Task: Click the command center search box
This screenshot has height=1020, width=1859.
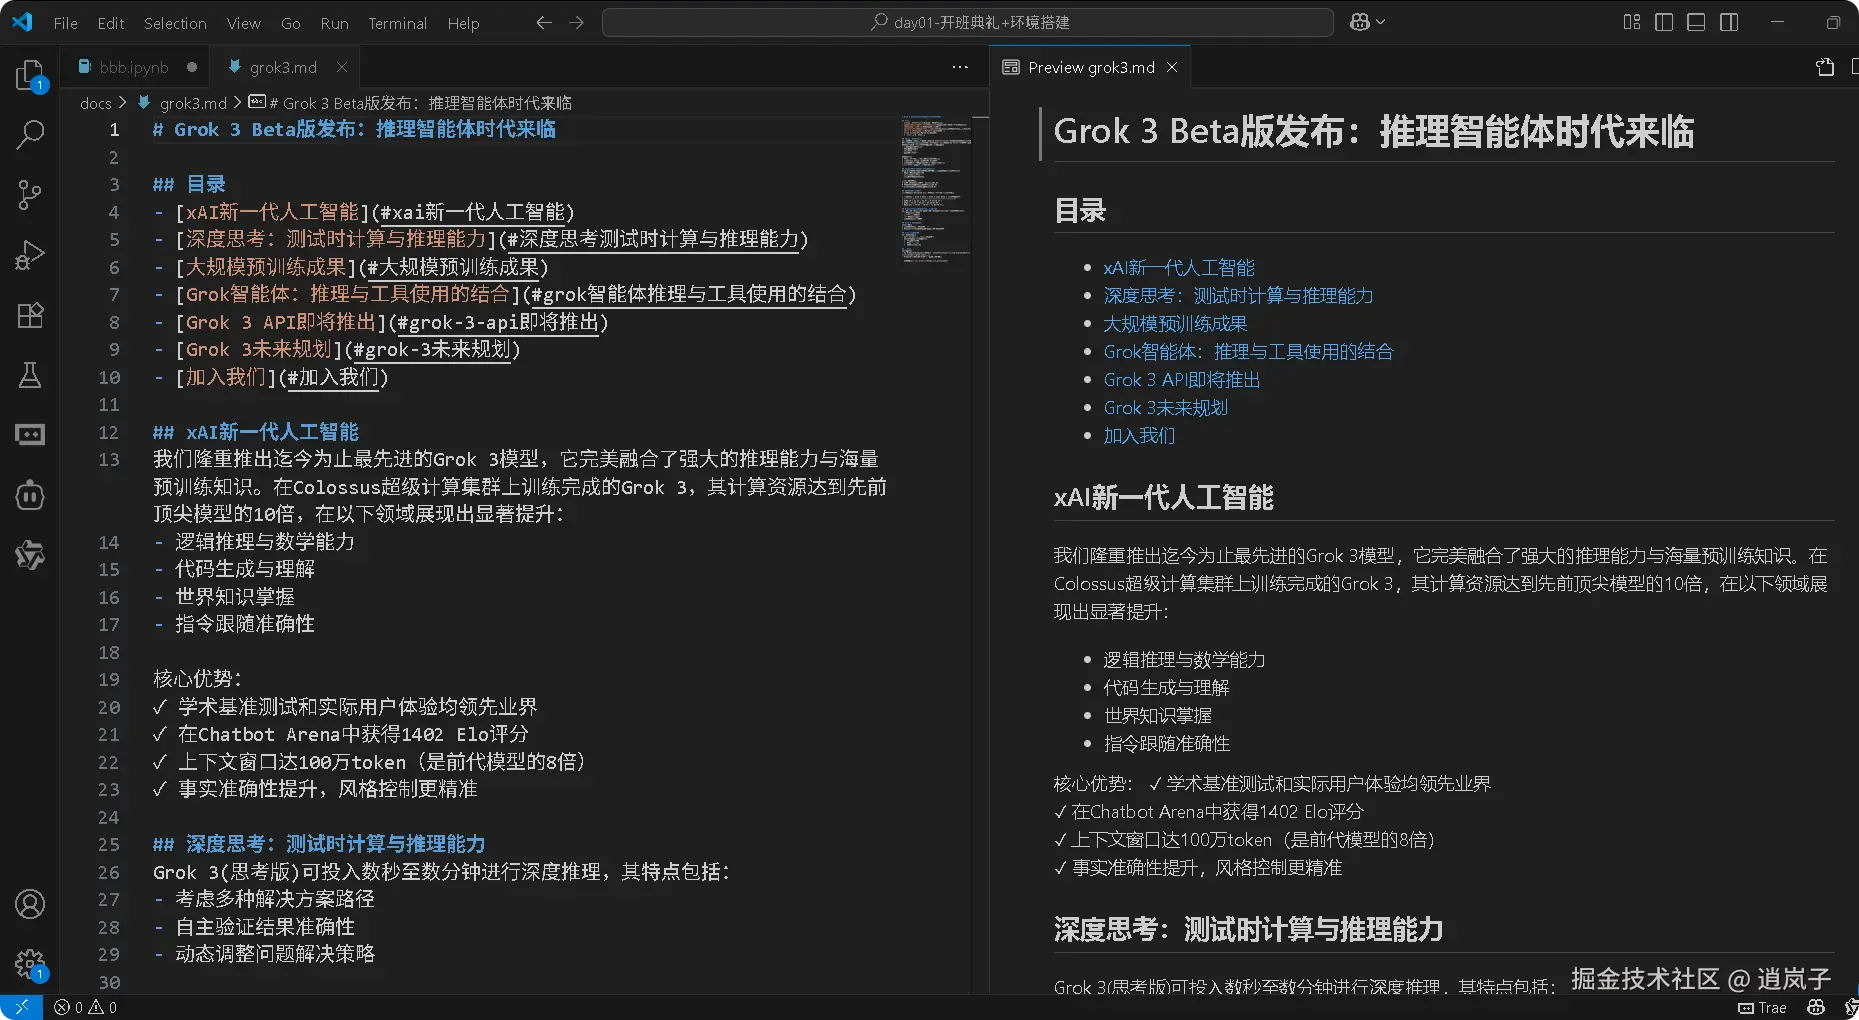Action: 967,22
